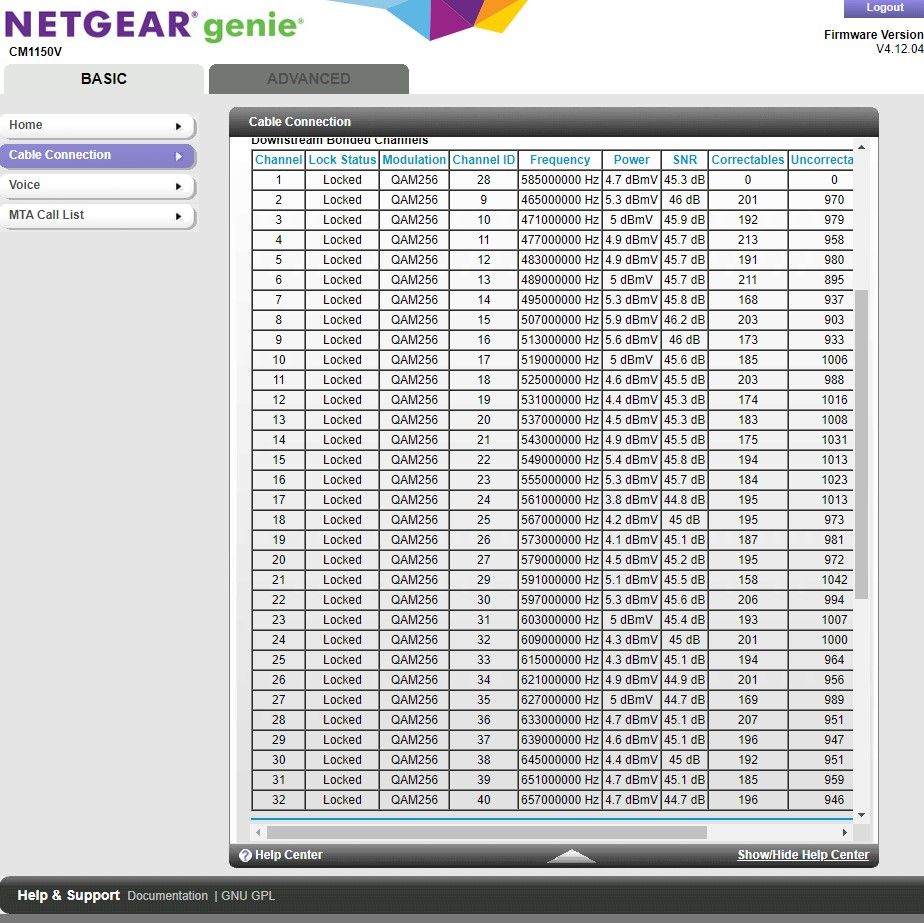Expand the Voice menu arrow
This screenshot has width=924, height=923.
[x=179, y=186]
